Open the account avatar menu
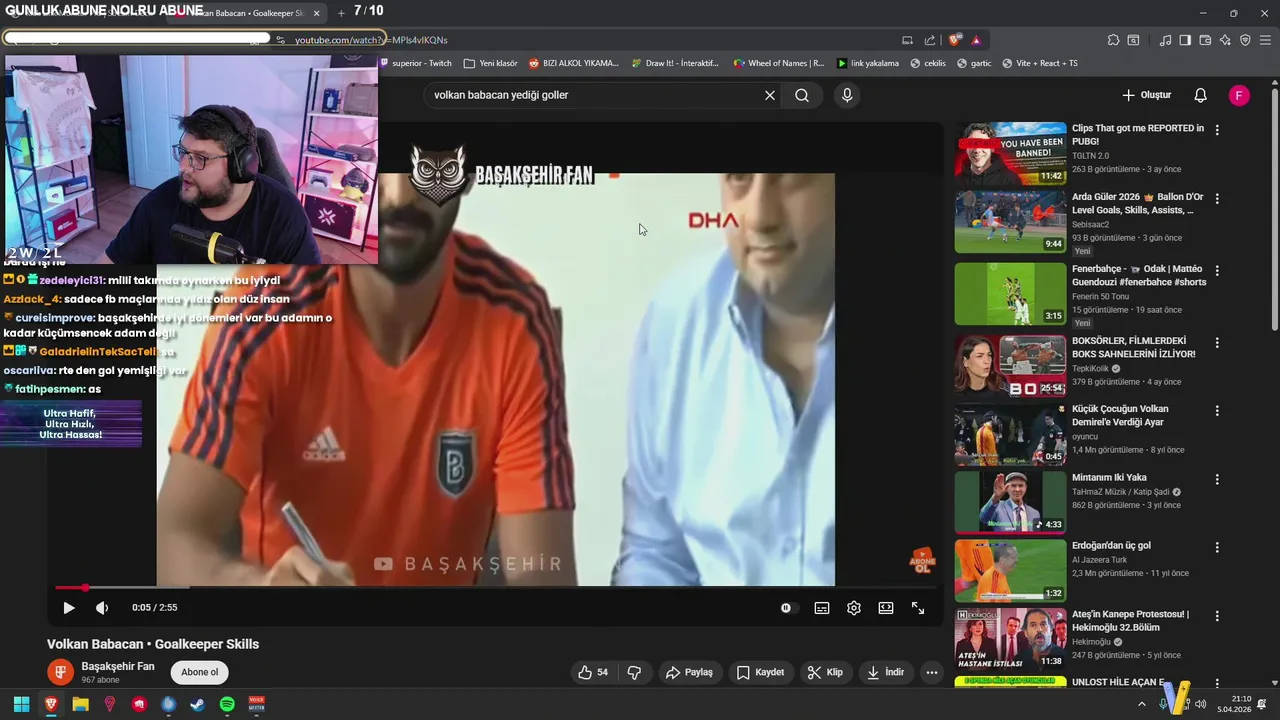Screen dimensions: 1280x720 coord(1239,95)
